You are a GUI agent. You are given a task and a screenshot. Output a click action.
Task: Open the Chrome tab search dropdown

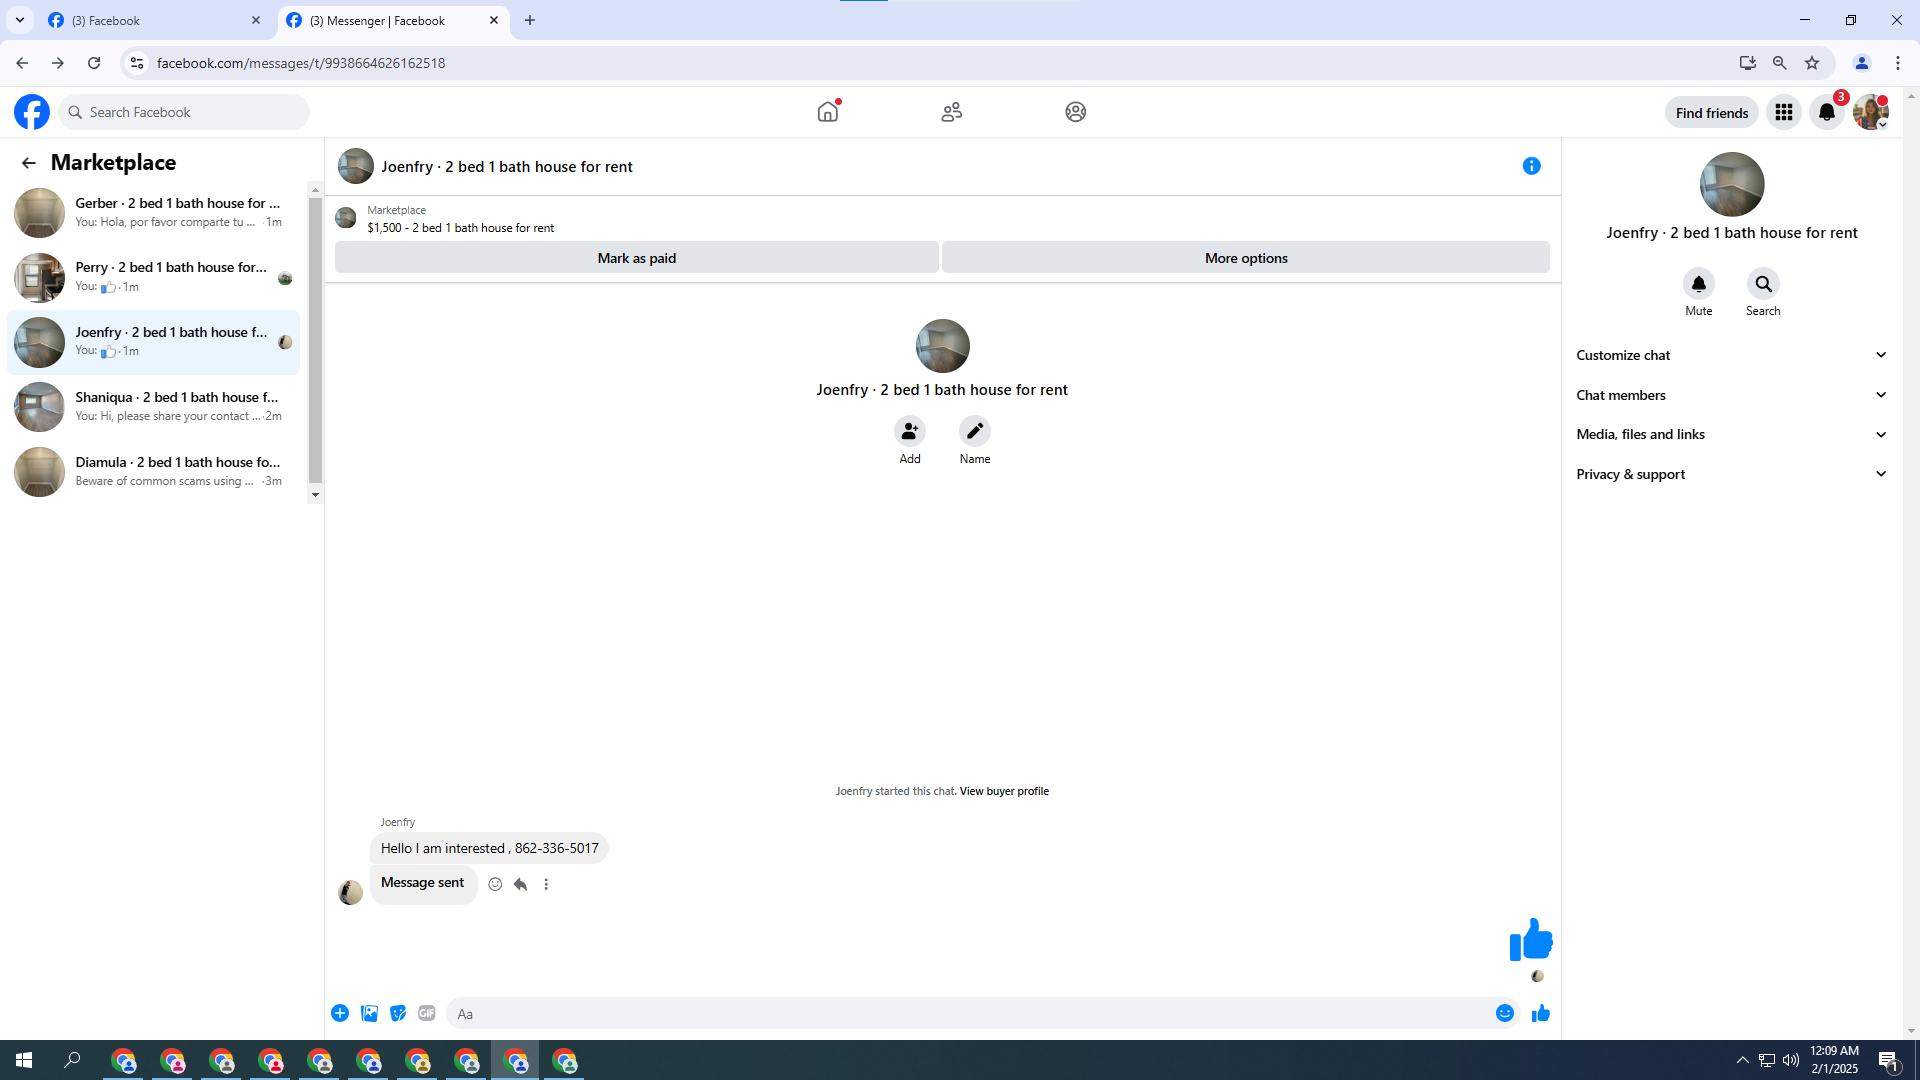(20, 20)
